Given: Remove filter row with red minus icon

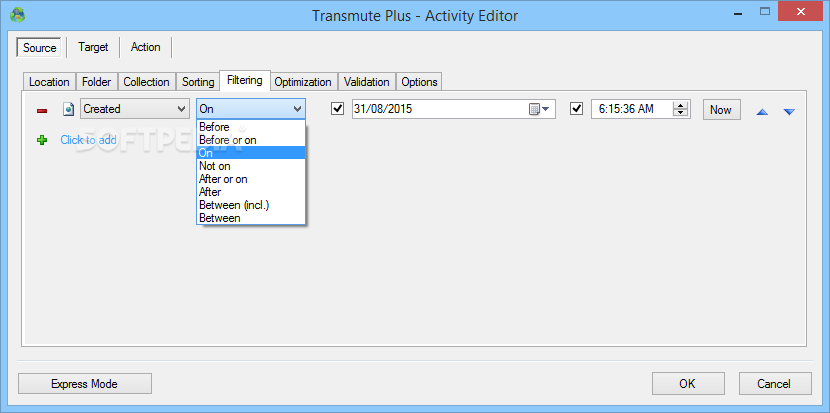Looking at the screenshot, I should pyautogui.click(x=42, y=110).
